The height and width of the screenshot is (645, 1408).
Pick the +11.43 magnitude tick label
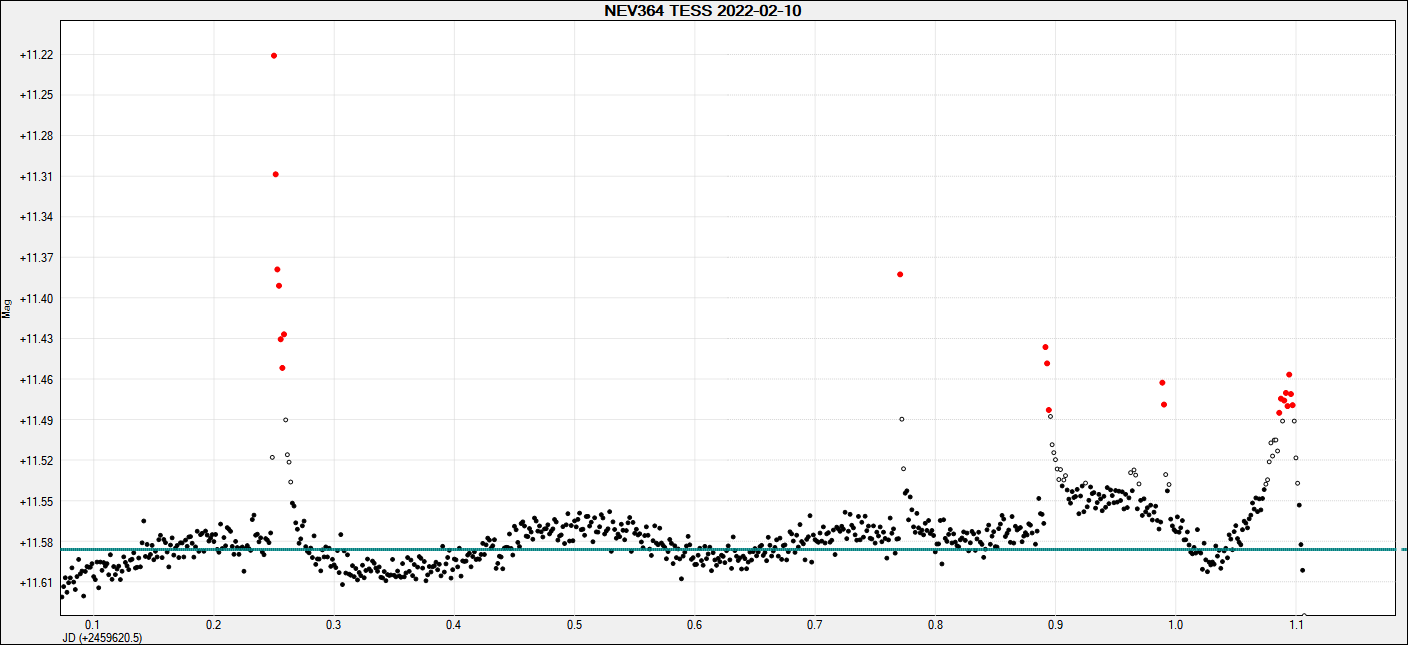(x=37, y=339)
